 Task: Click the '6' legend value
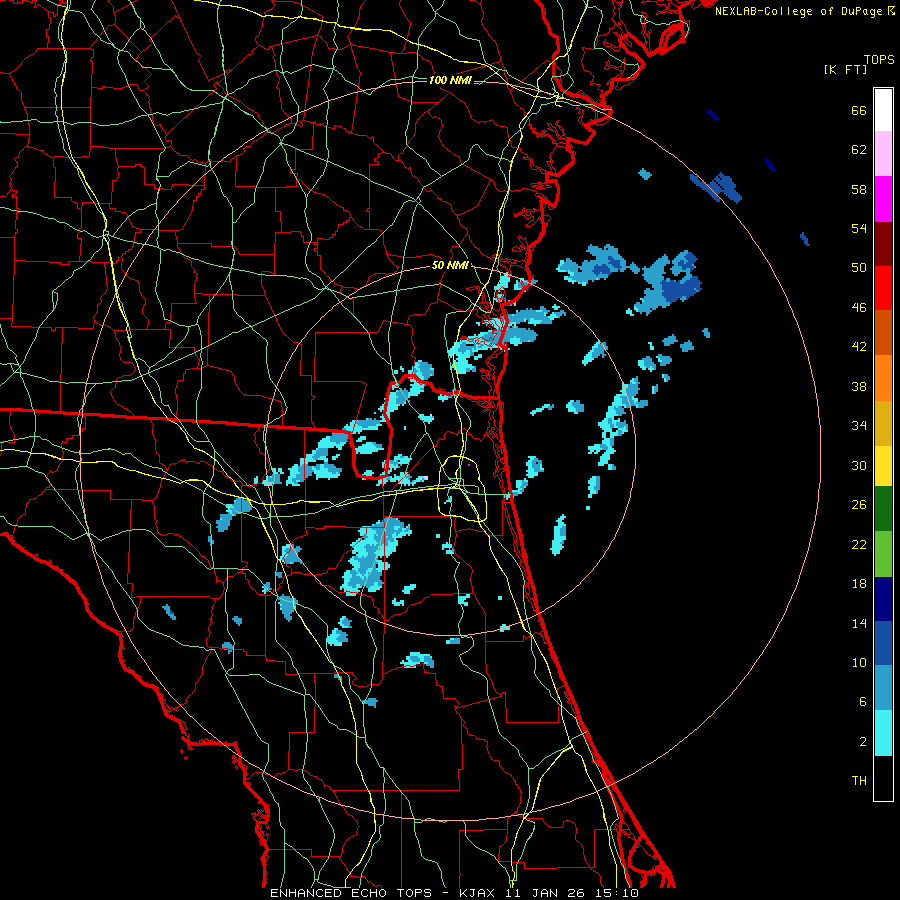tap(863, 702)
